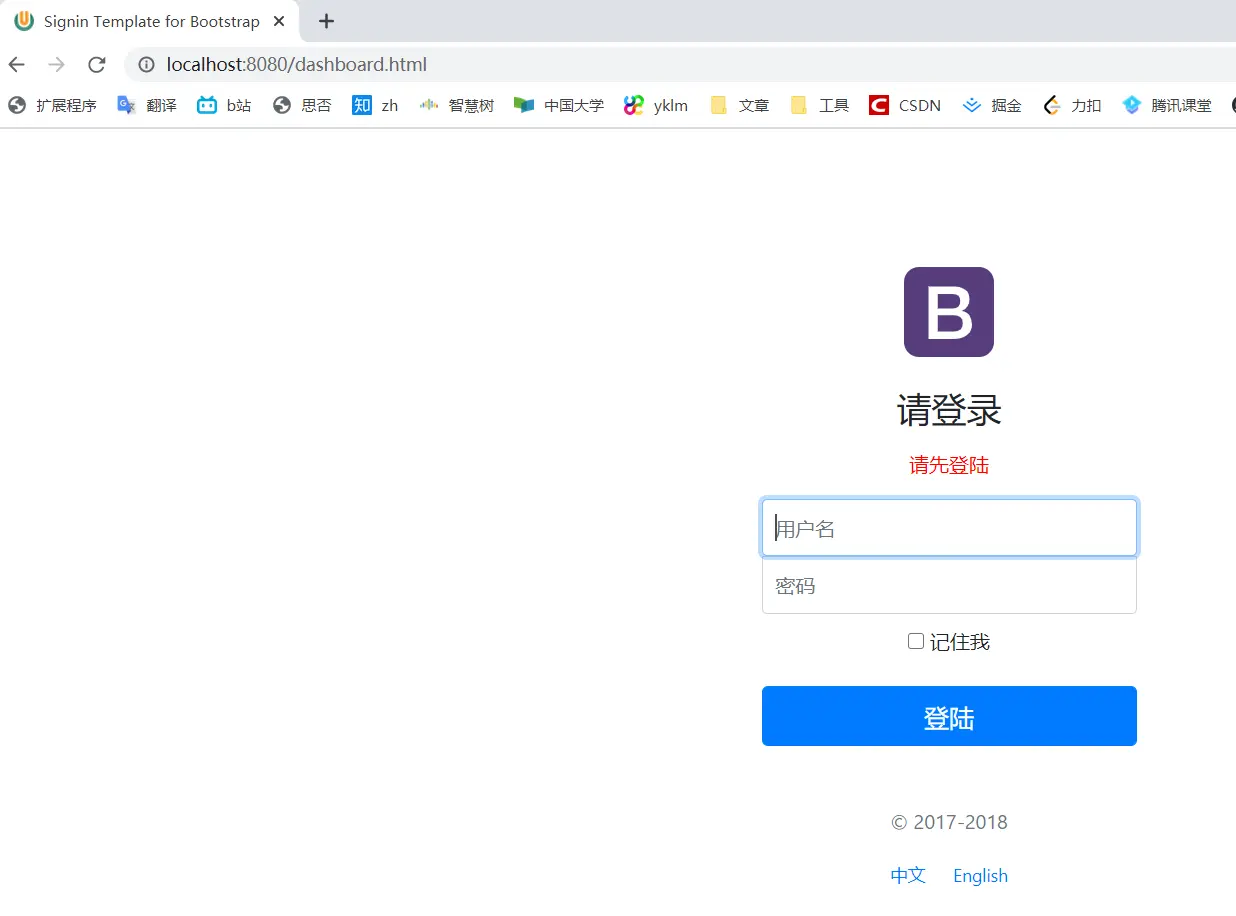The image size is (1236, 916).
Task: Click the © 2017-2018 copyright text
Action: tap(949, 823)
